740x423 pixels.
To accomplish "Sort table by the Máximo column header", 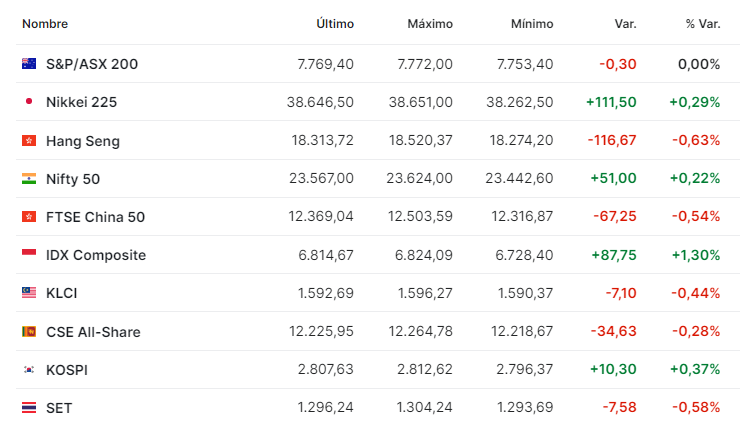I will tap(430, 24).
